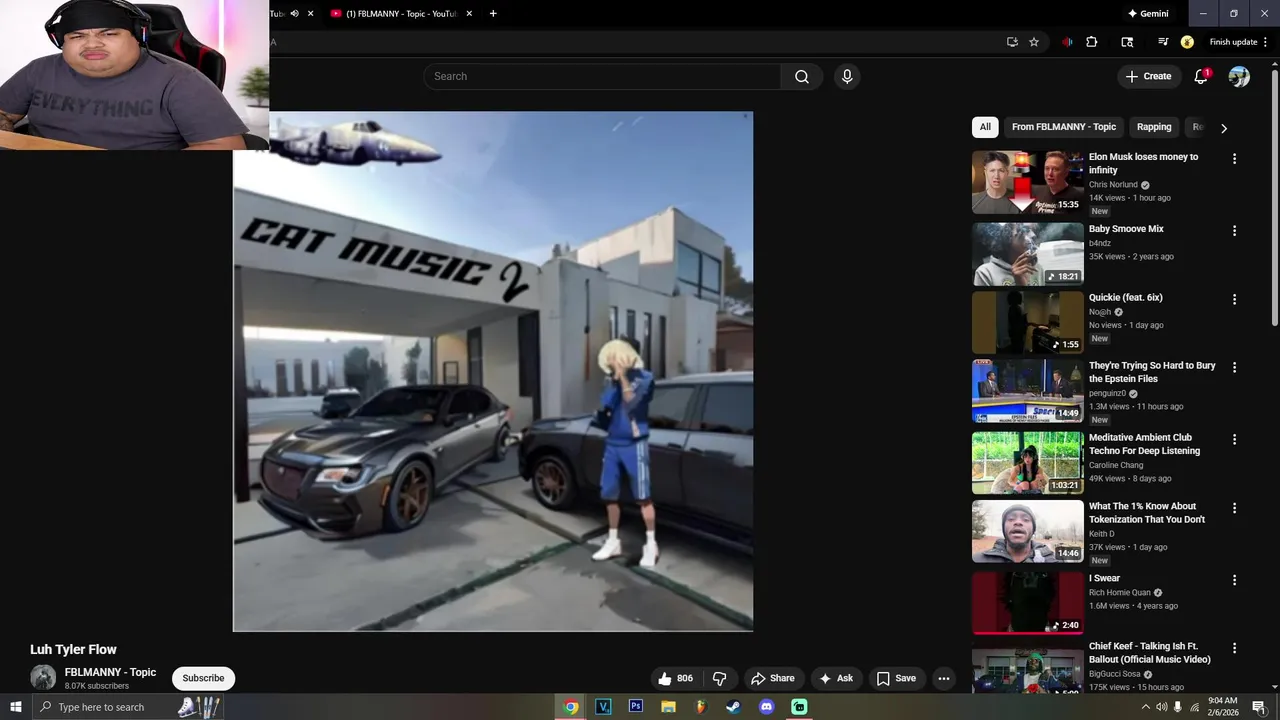The image size is (1280, 720).
Task: Open Steam from taskbar
Action: pos(733,707)
